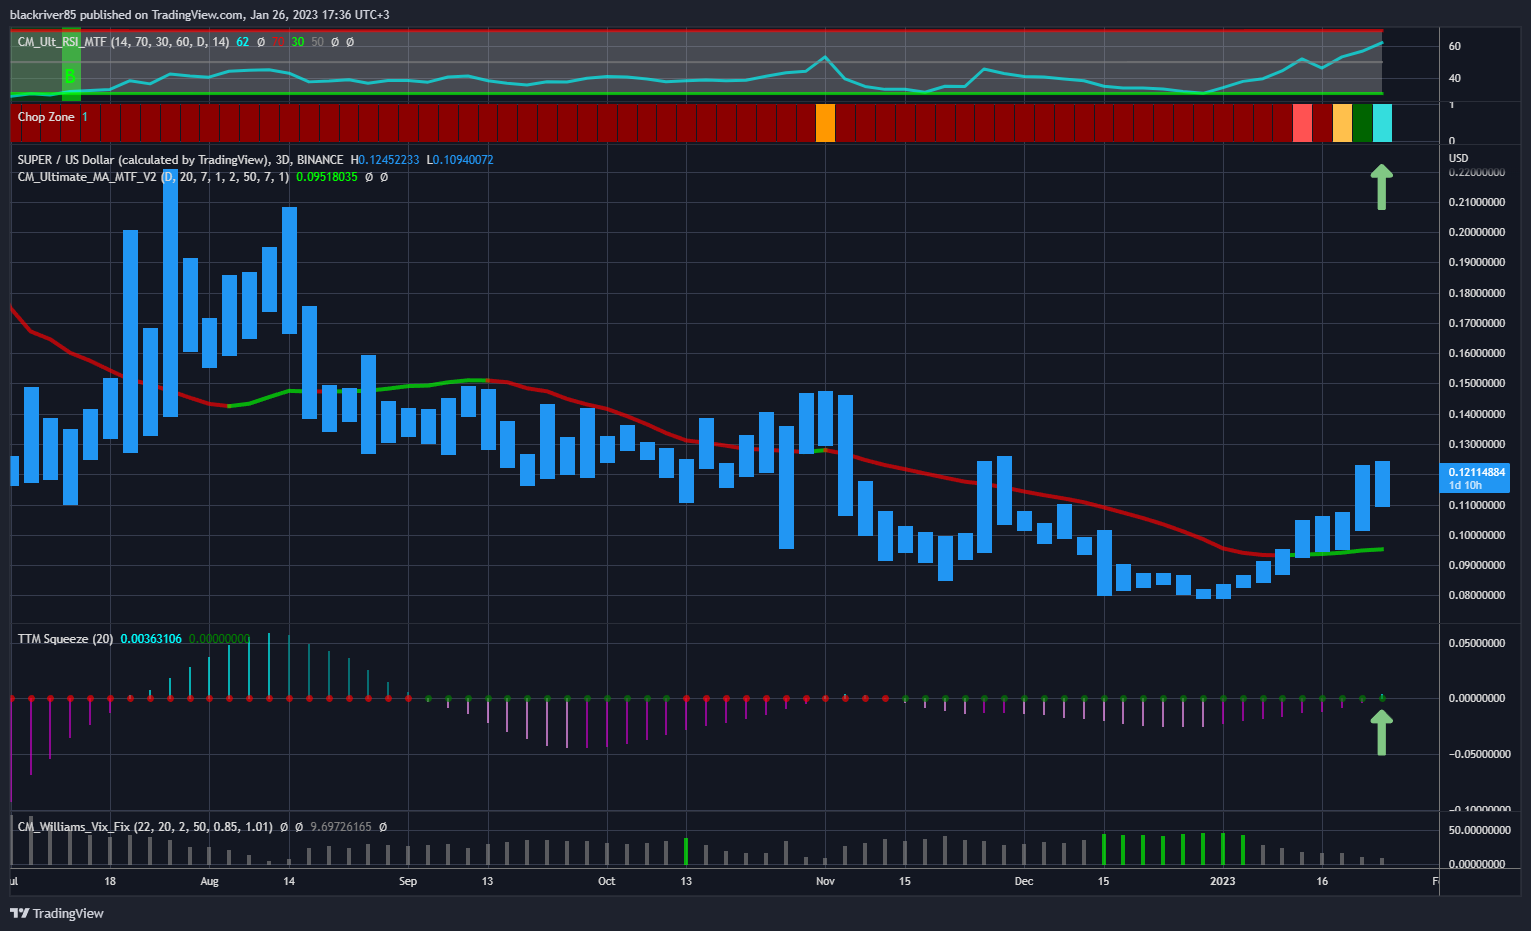Click the 0.18000000 price axis label
The width and height of the screenshot is (1531, 931).
(x=1477, y=294)
